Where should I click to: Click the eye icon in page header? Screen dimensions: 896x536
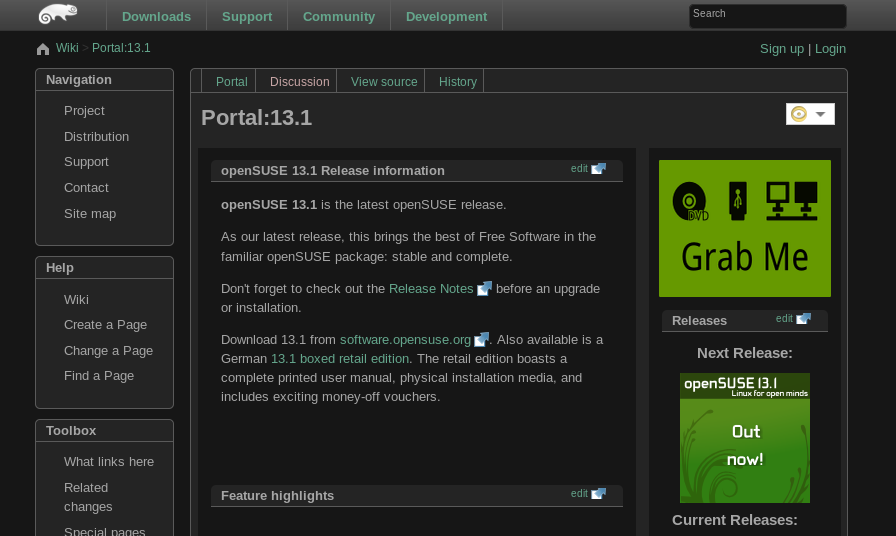coord(799,114)
